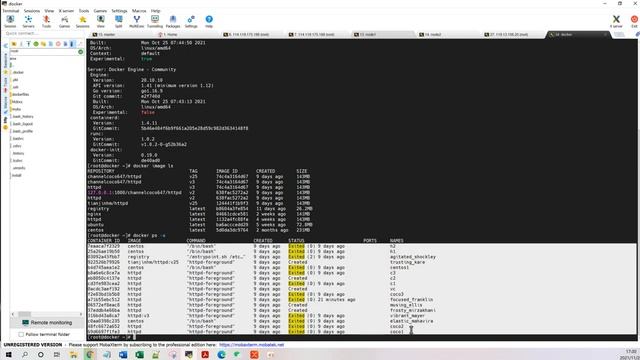The width and height of the screenshot is (640, 360).
Task: Open the Macros menu
Action: pos(139,11)
